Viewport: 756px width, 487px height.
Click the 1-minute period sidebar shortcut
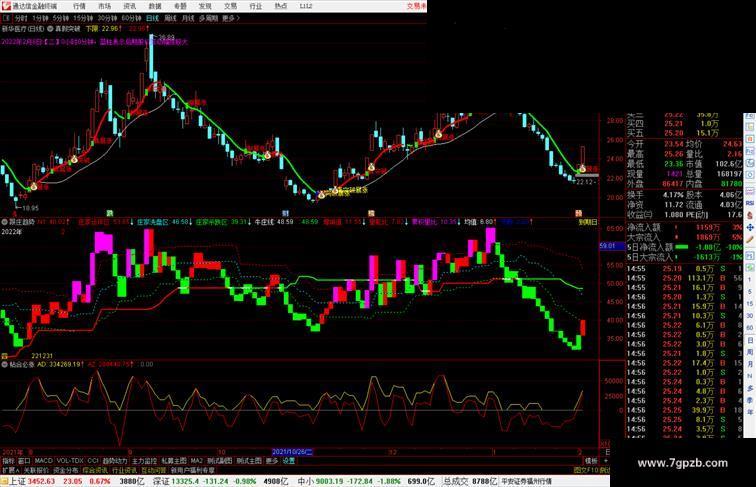pyautogui.click(x=750, y=279)
